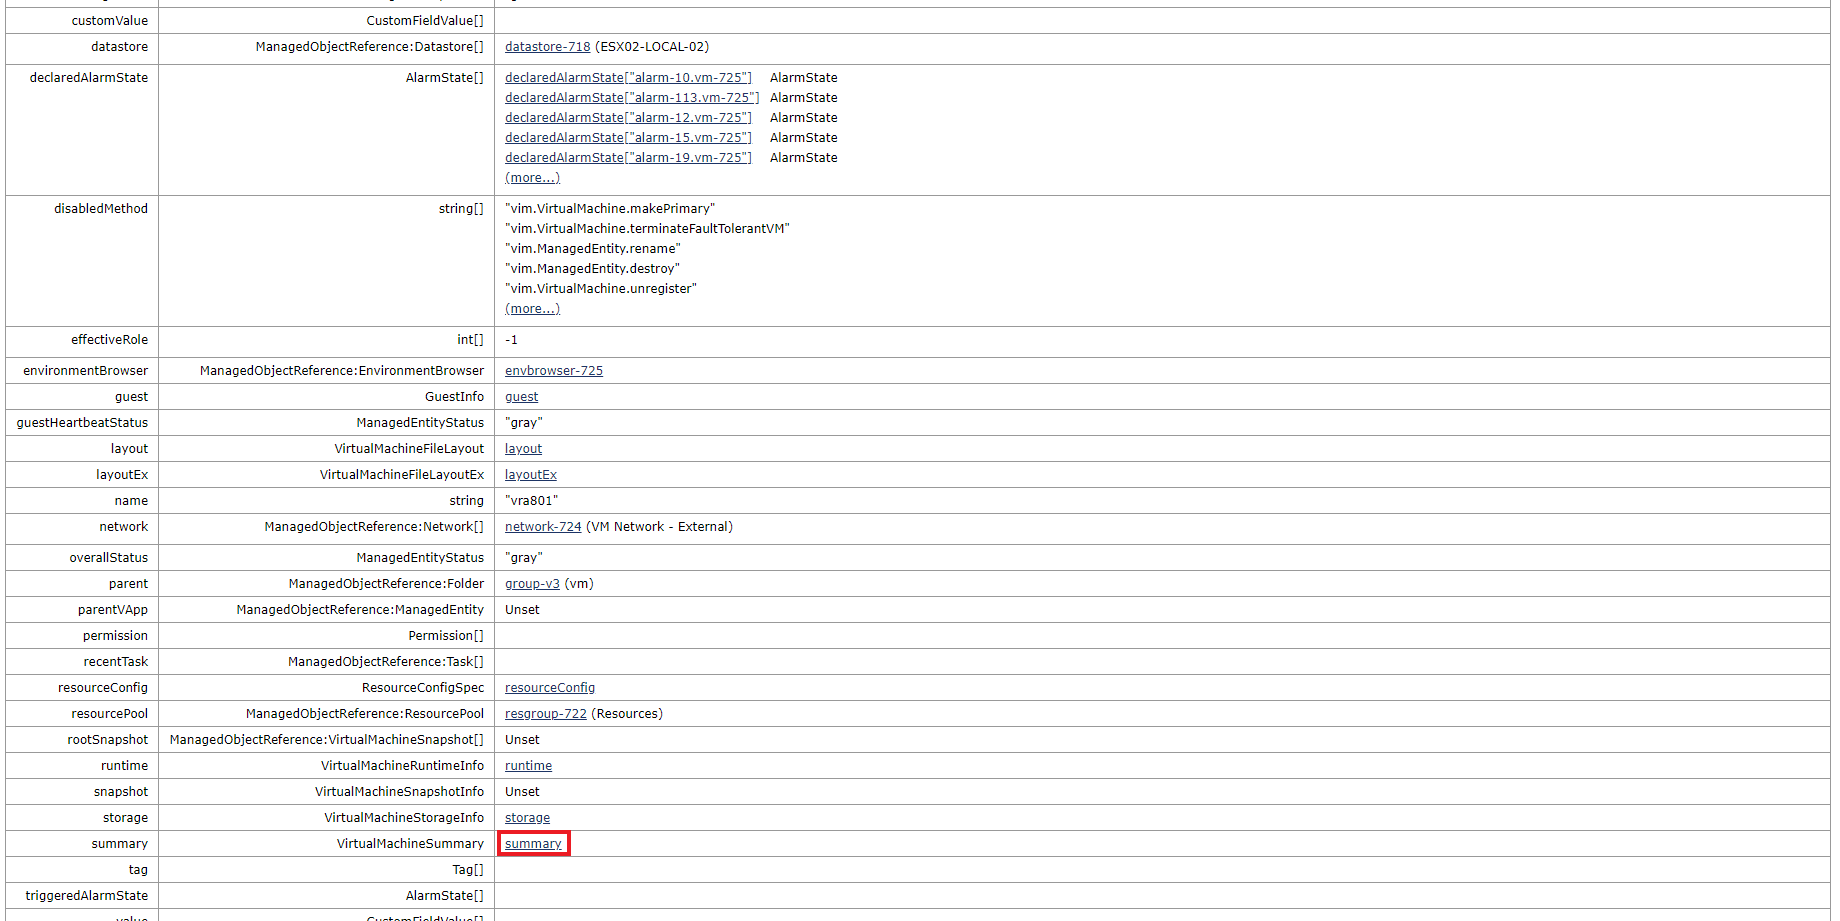View the layout property link
Image resolution: width=1840 pixels, height=921 pixels.
pyautogui.click(x=523, y=448)
